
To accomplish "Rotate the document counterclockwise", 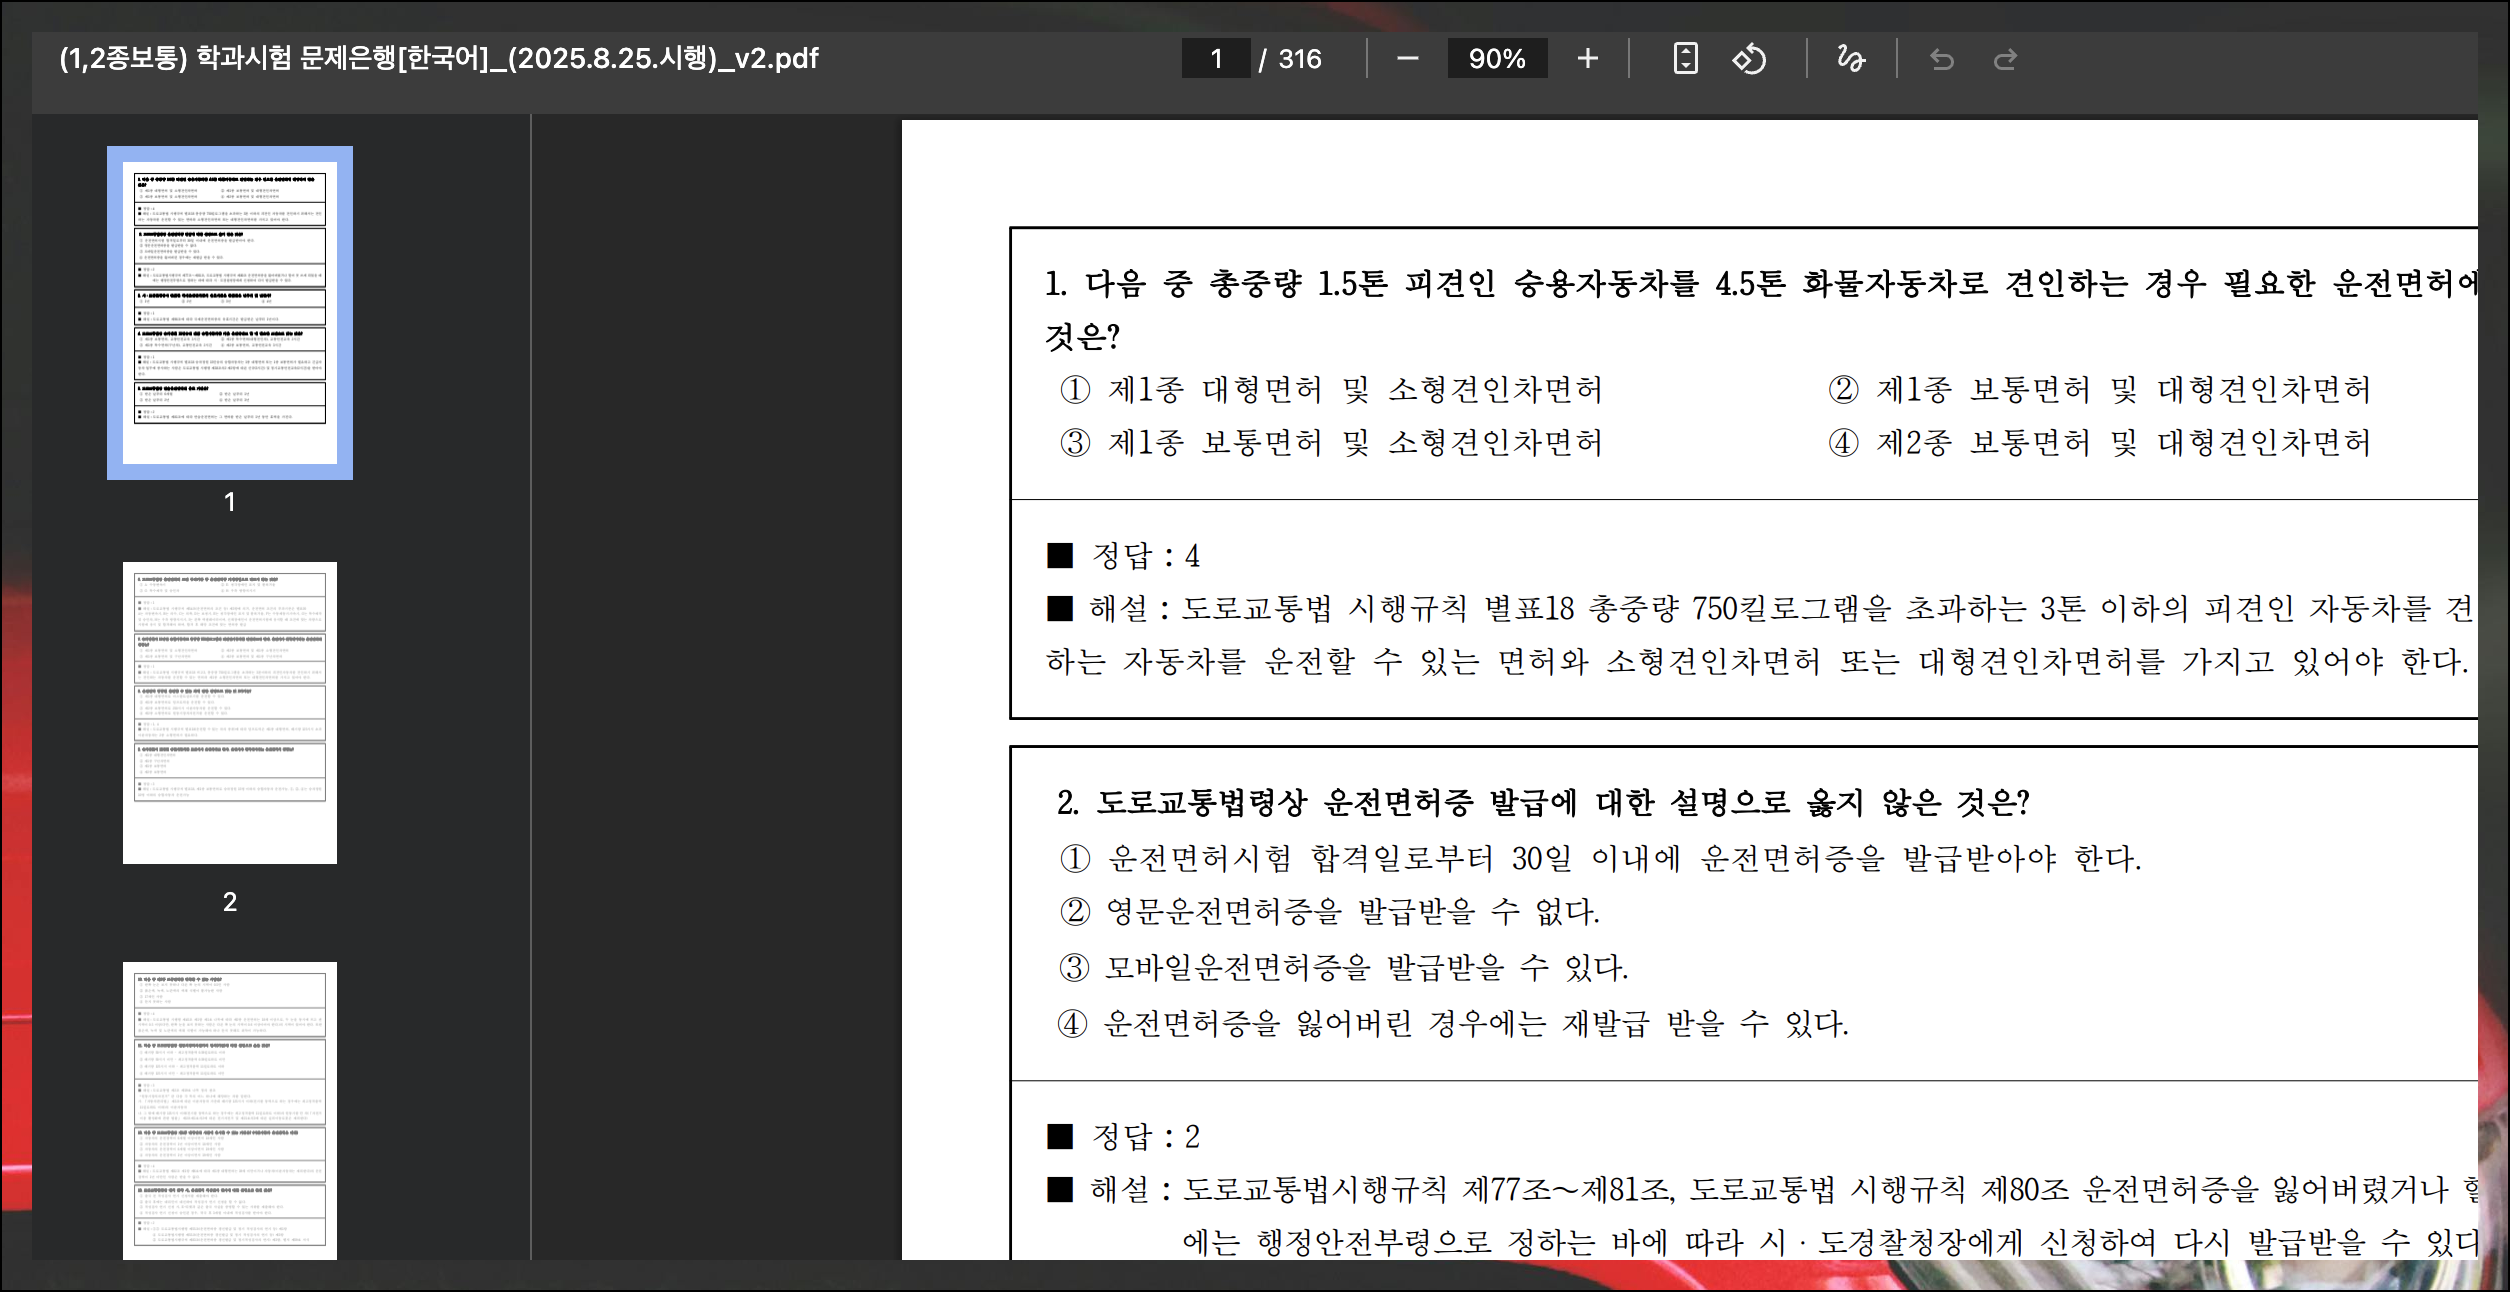I will click(1749, 59).
